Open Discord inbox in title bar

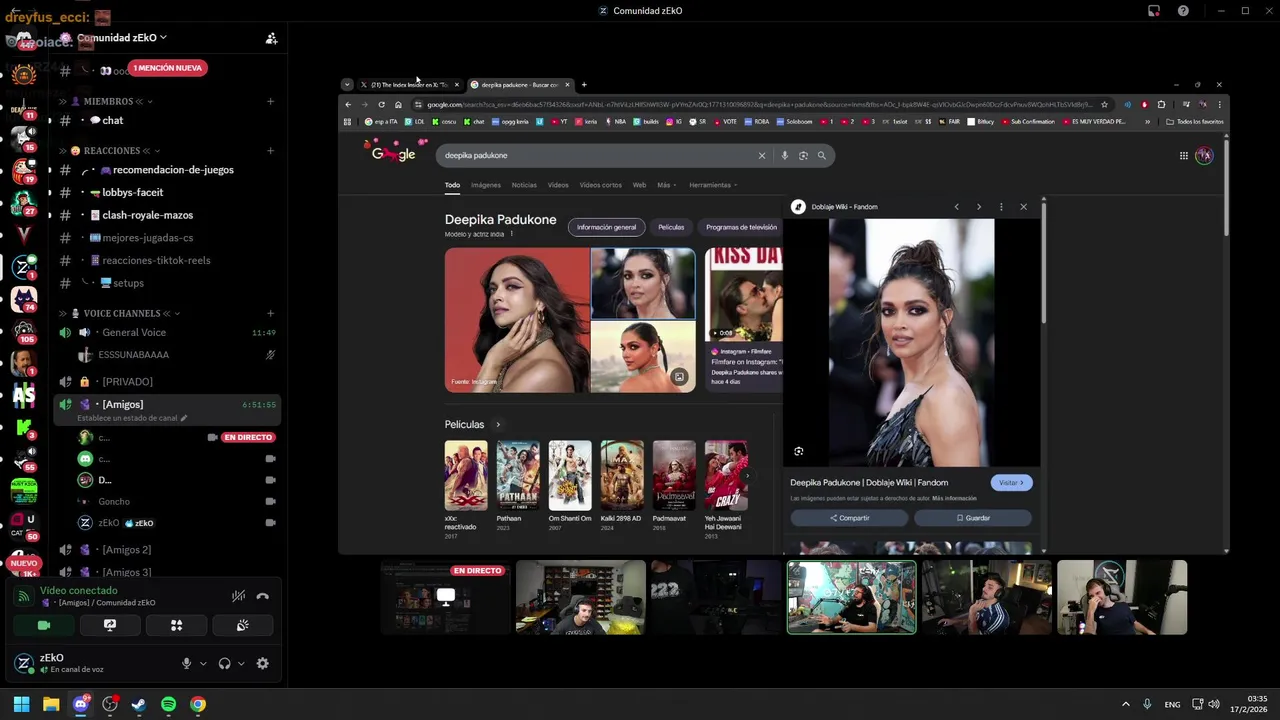[1153, 11]
